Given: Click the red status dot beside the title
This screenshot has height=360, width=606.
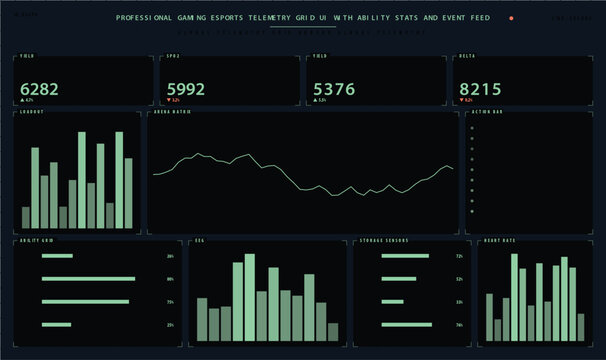Looking at the screenshot, I should point(511,18).
